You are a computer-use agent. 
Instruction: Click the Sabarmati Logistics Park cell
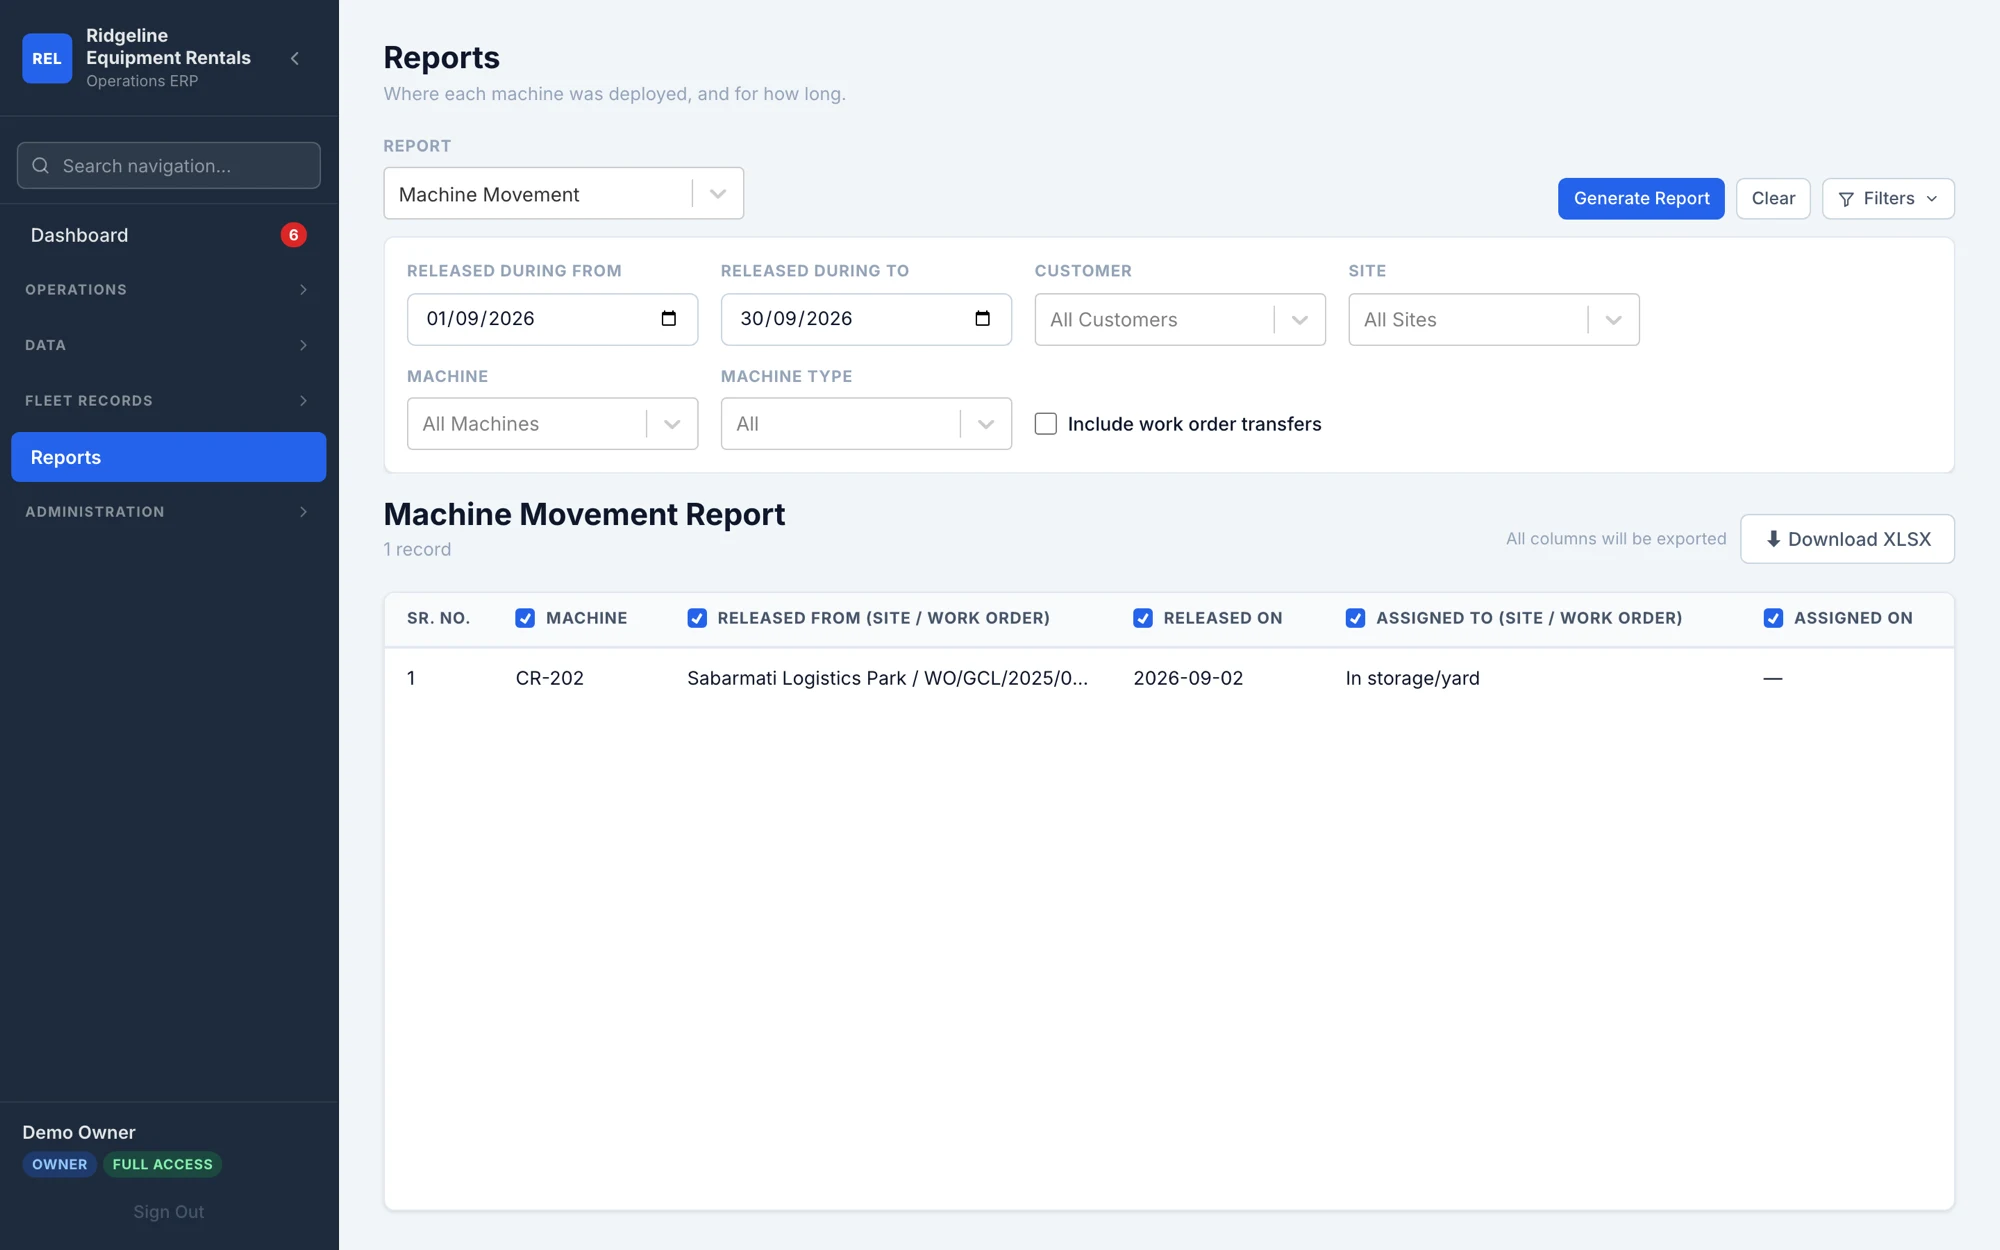[887, 678]
